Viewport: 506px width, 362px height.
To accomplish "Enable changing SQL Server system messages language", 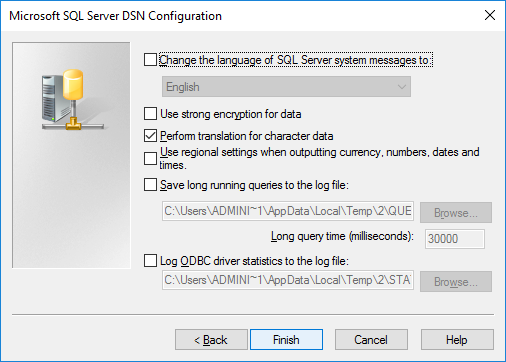I will pyautogui.click(x=150, y=60).
